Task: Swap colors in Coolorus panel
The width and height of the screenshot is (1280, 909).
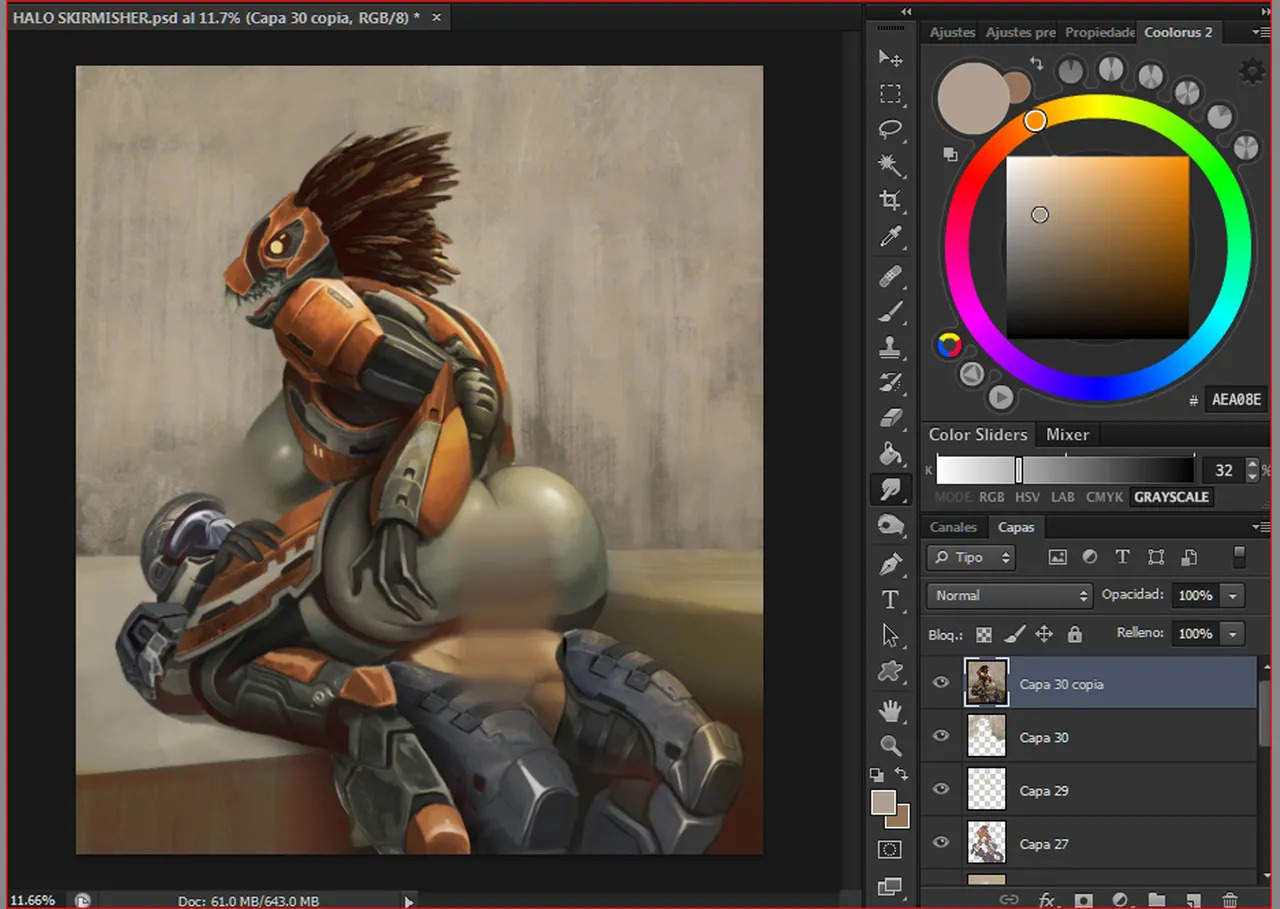Action: coord(1036,64)
